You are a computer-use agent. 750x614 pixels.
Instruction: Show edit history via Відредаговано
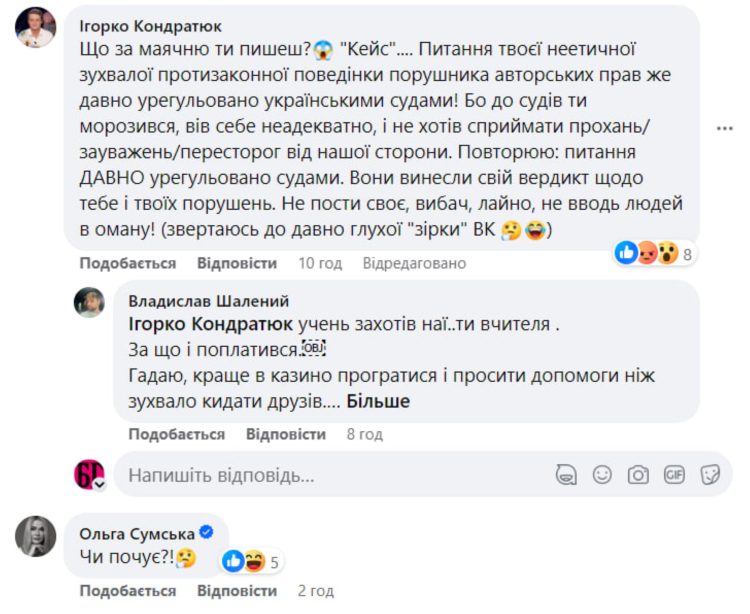414,263
